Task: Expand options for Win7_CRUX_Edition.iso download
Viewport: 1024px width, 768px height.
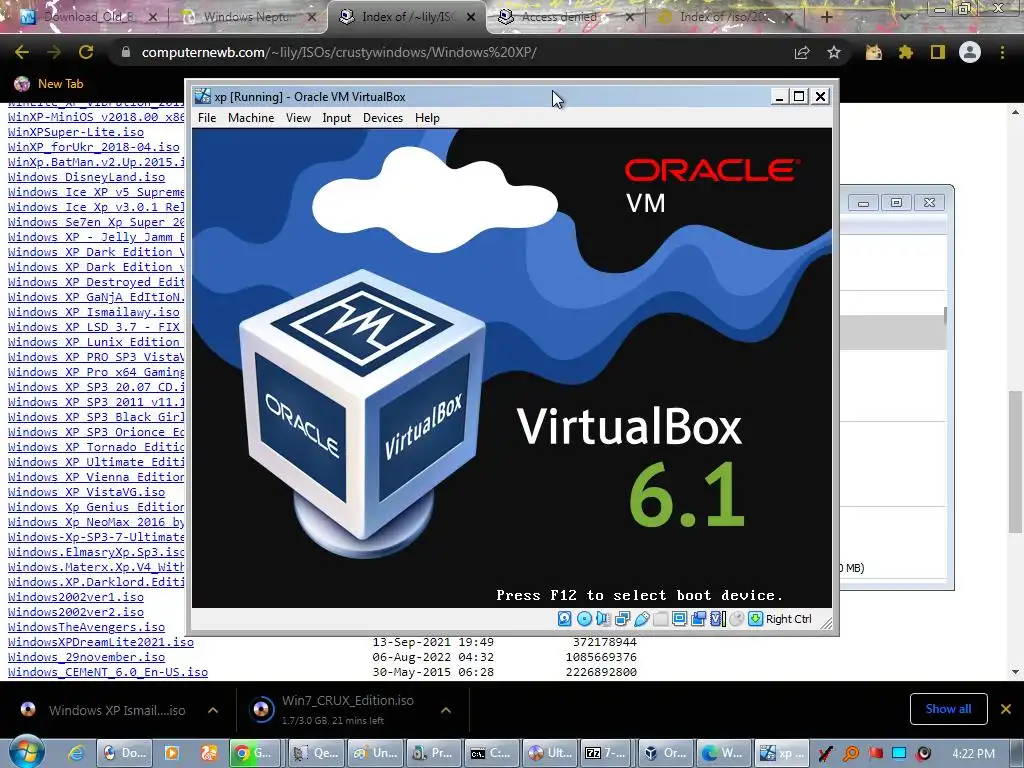Action: pyautogui.click(x=446, y=710)
